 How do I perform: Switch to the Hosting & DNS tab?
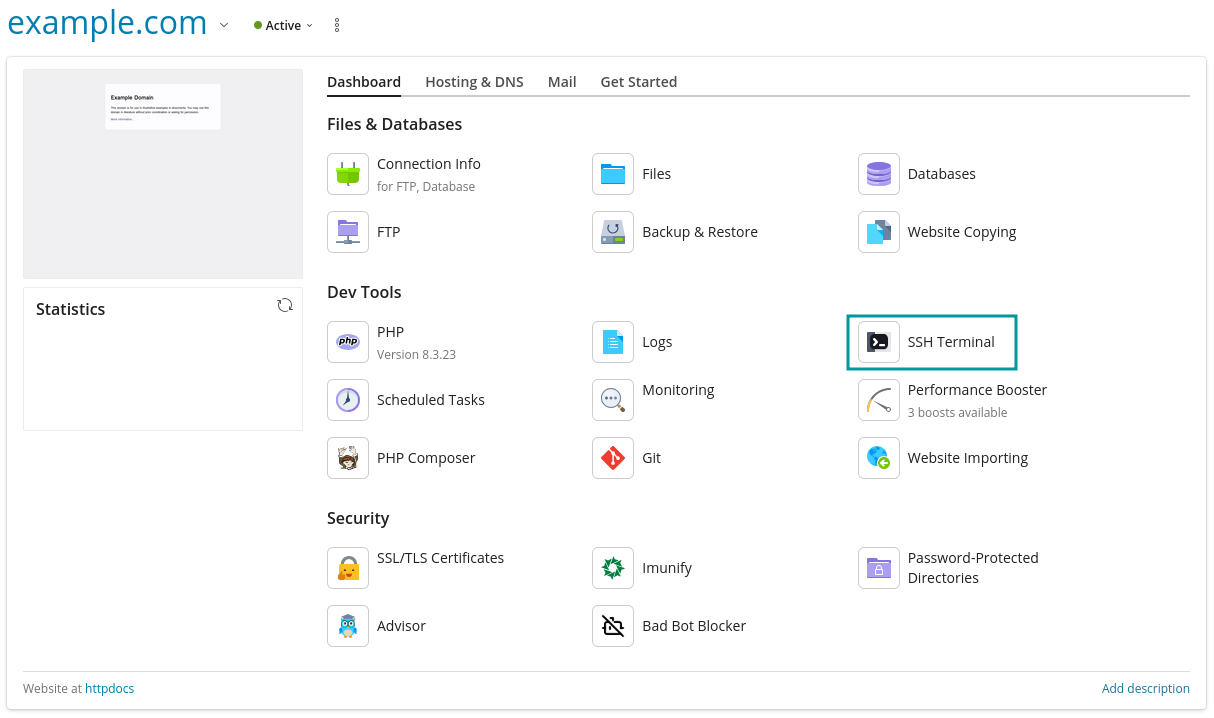[474, 82]
